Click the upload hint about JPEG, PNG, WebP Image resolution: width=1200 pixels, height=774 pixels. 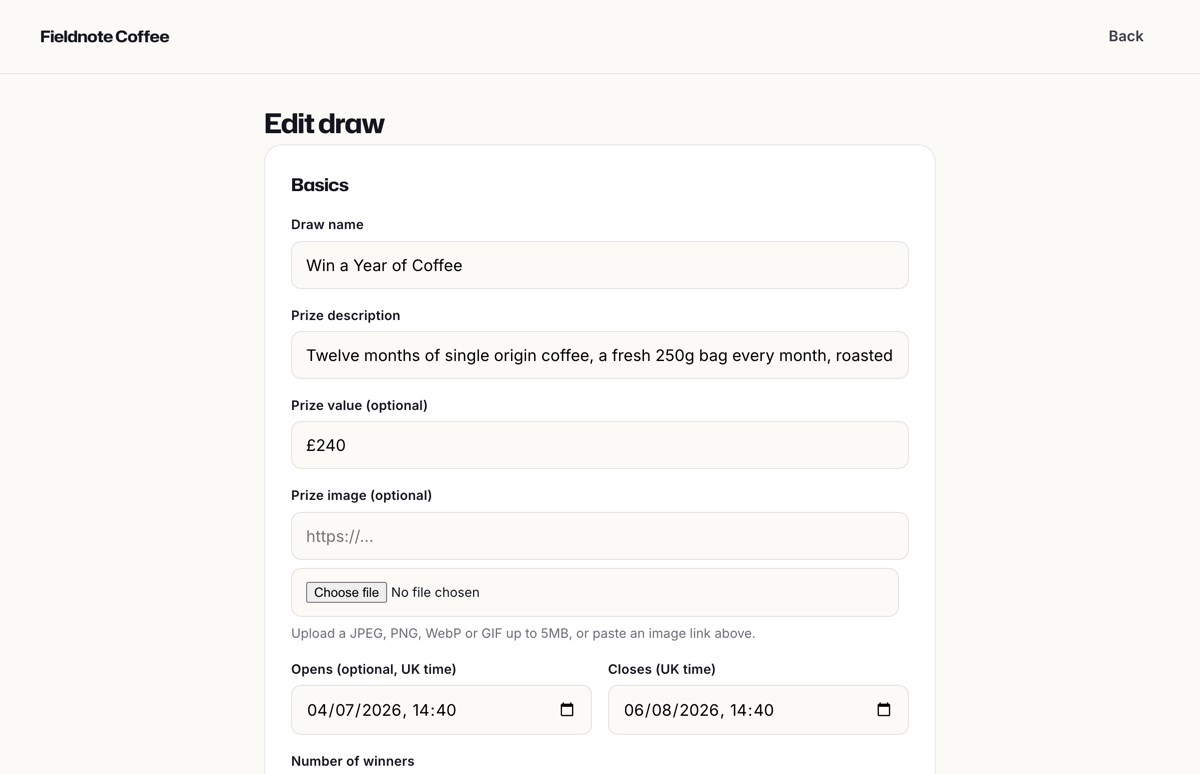(523, 633)
